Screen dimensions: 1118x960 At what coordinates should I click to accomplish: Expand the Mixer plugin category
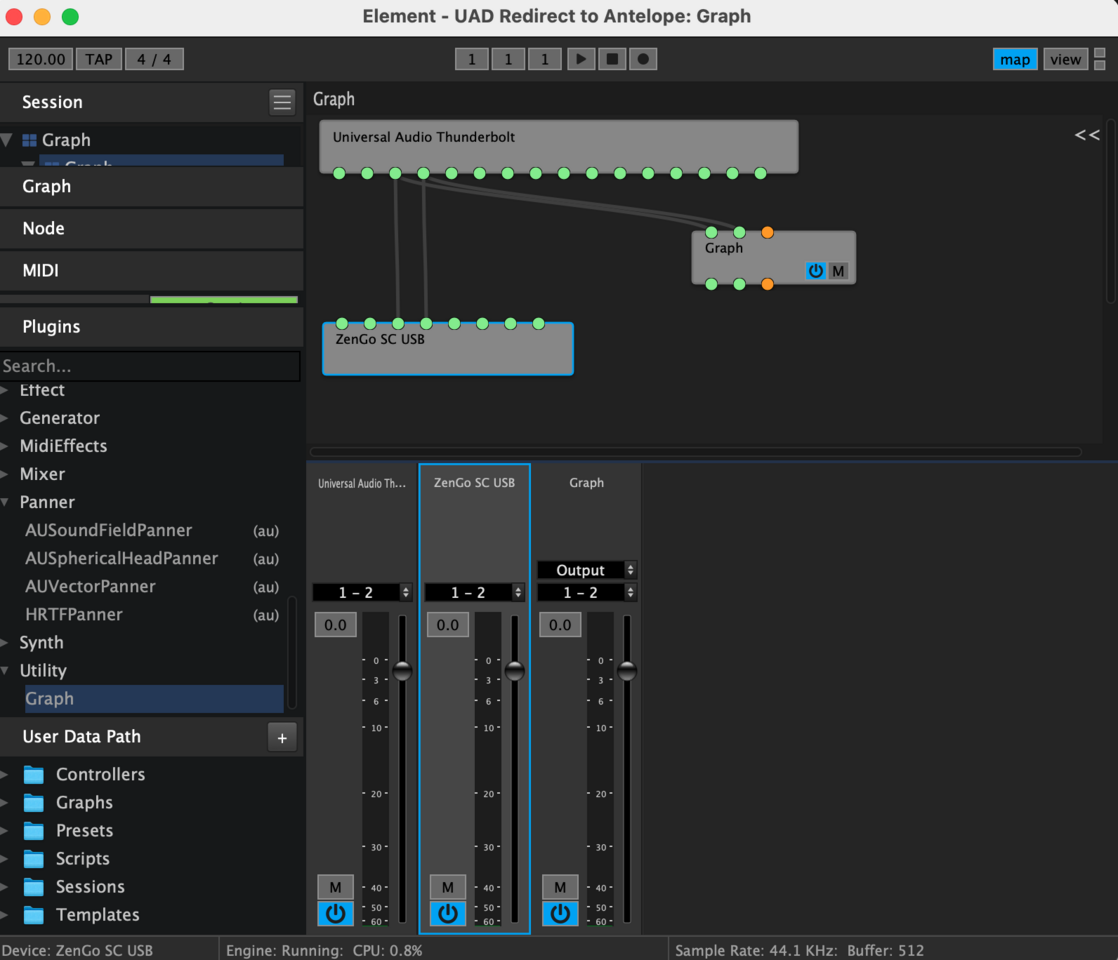(5, 474)
